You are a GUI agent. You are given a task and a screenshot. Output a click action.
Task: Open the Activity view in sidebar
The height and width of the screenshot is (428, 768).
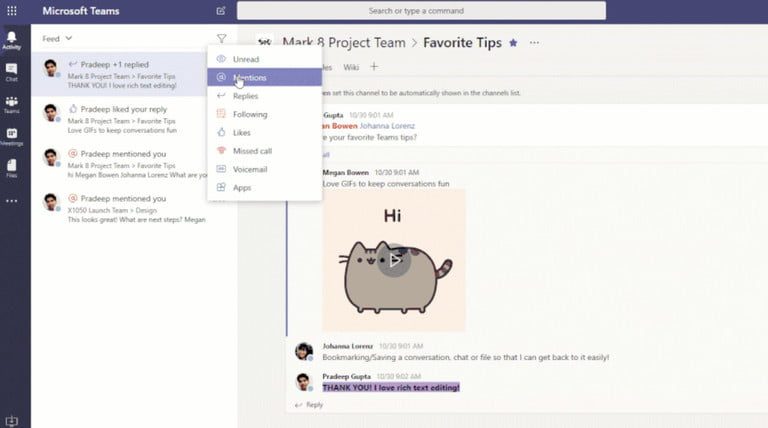tap(11, 38)
